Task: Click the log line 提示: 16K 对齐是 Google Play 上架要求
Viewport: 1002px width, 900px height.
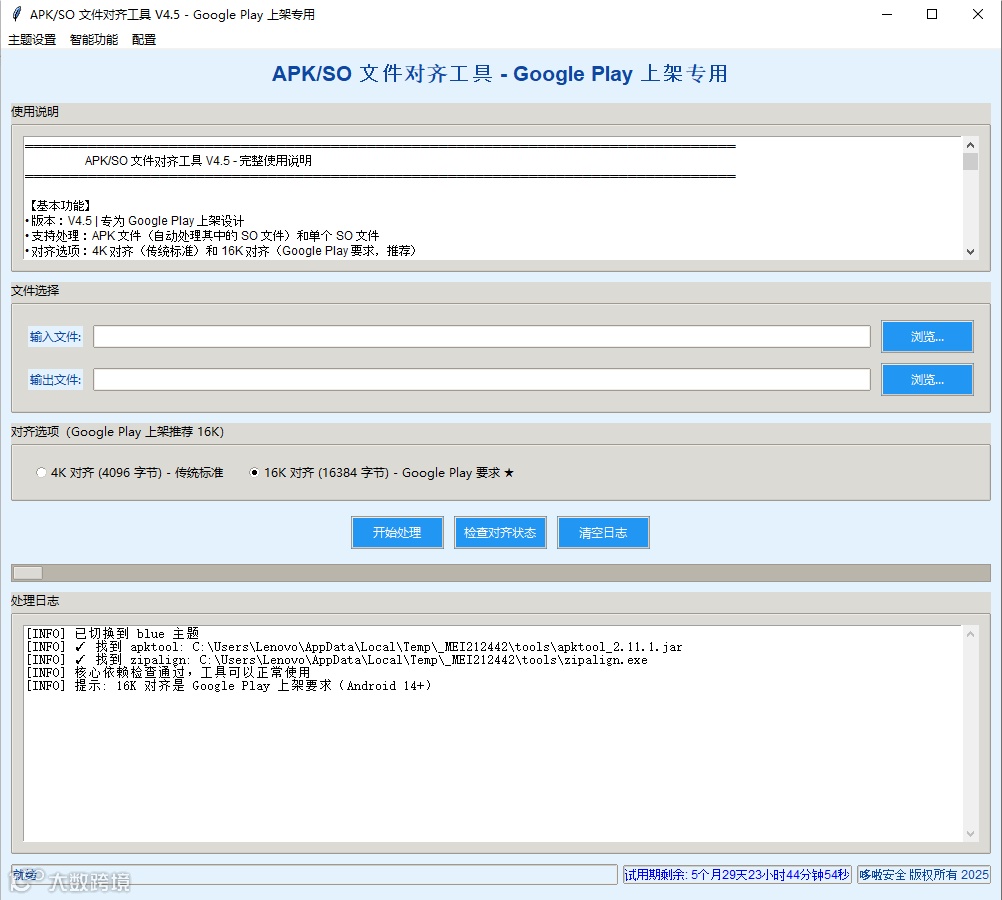Action: point(229,685)
